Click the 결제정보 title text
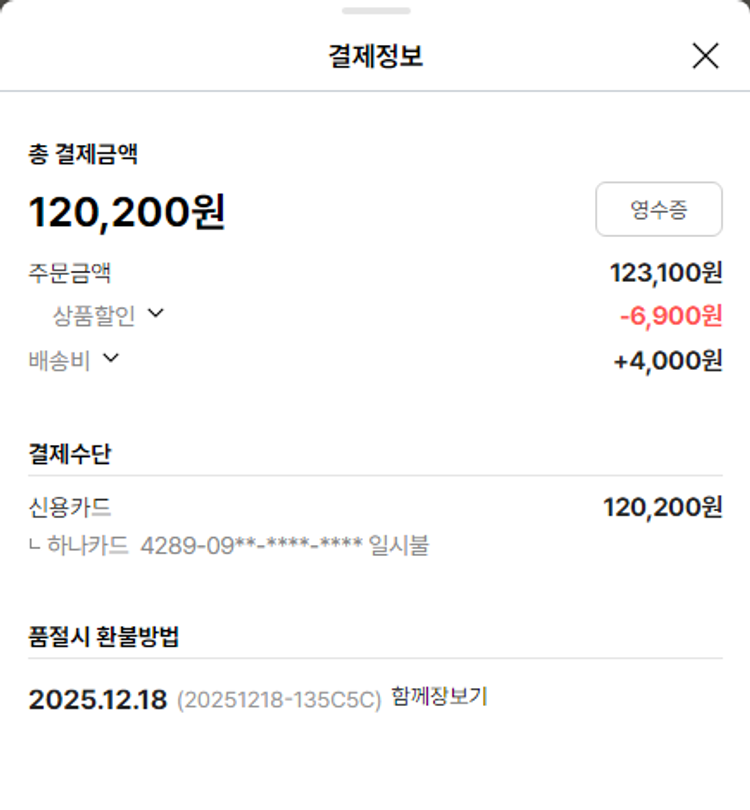 (375, 56)
